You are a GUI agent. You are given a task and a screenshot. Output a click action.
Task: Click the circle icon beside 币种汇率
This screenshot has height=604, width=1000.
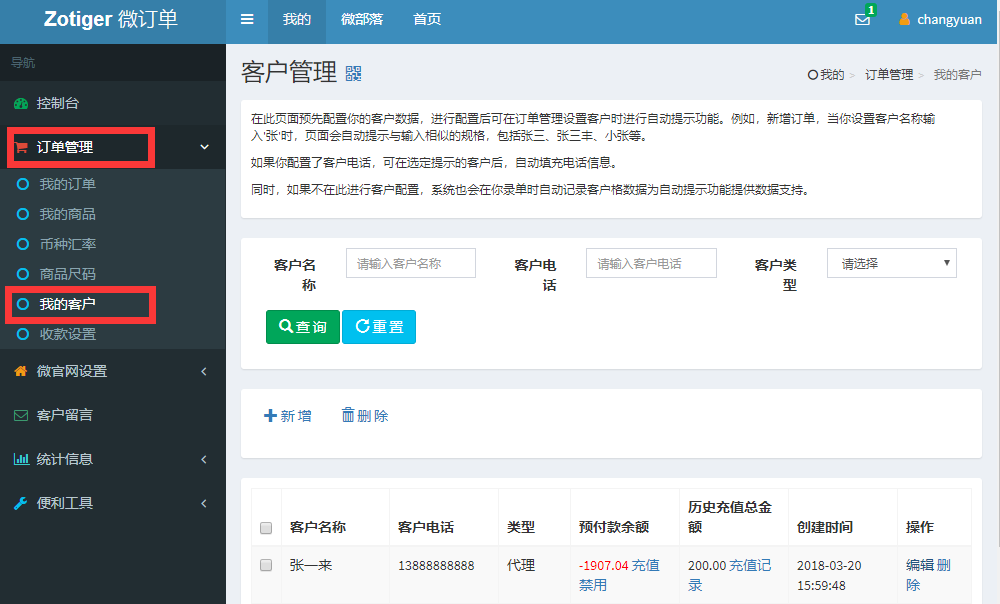tap(23, 244)
